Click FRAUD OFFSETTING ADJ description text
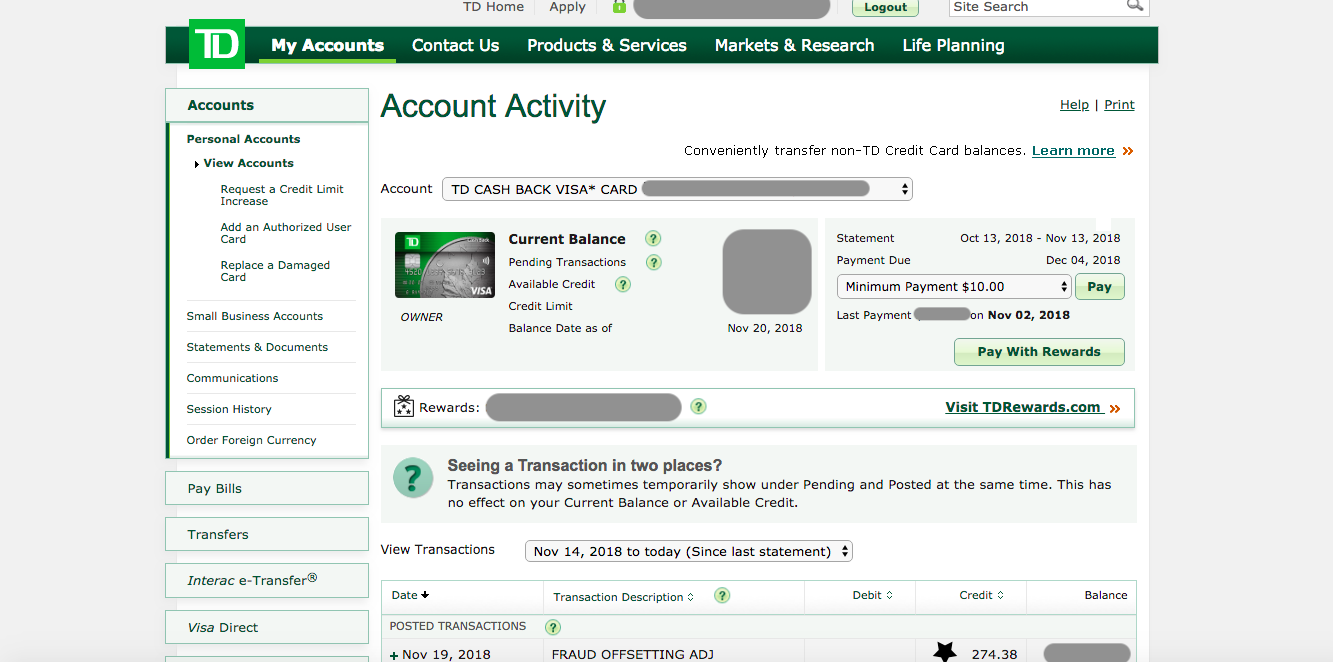 (633, 655)
